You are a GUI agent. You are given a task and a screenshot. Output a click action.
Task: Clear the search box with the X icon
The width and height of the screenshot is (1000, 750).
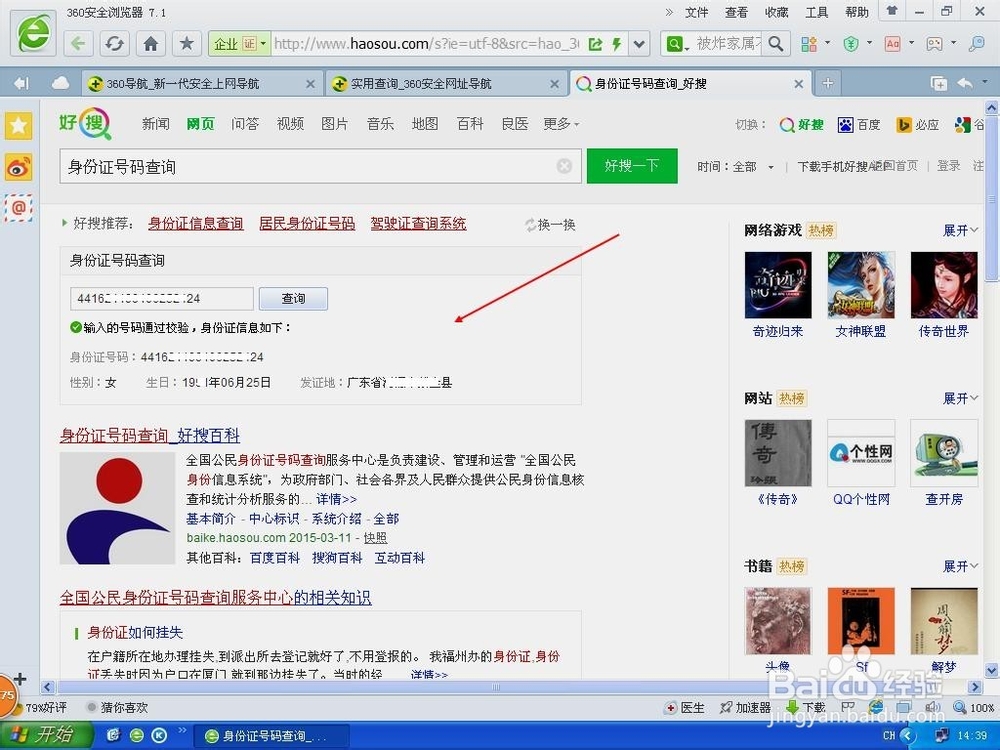pos(564,166)
